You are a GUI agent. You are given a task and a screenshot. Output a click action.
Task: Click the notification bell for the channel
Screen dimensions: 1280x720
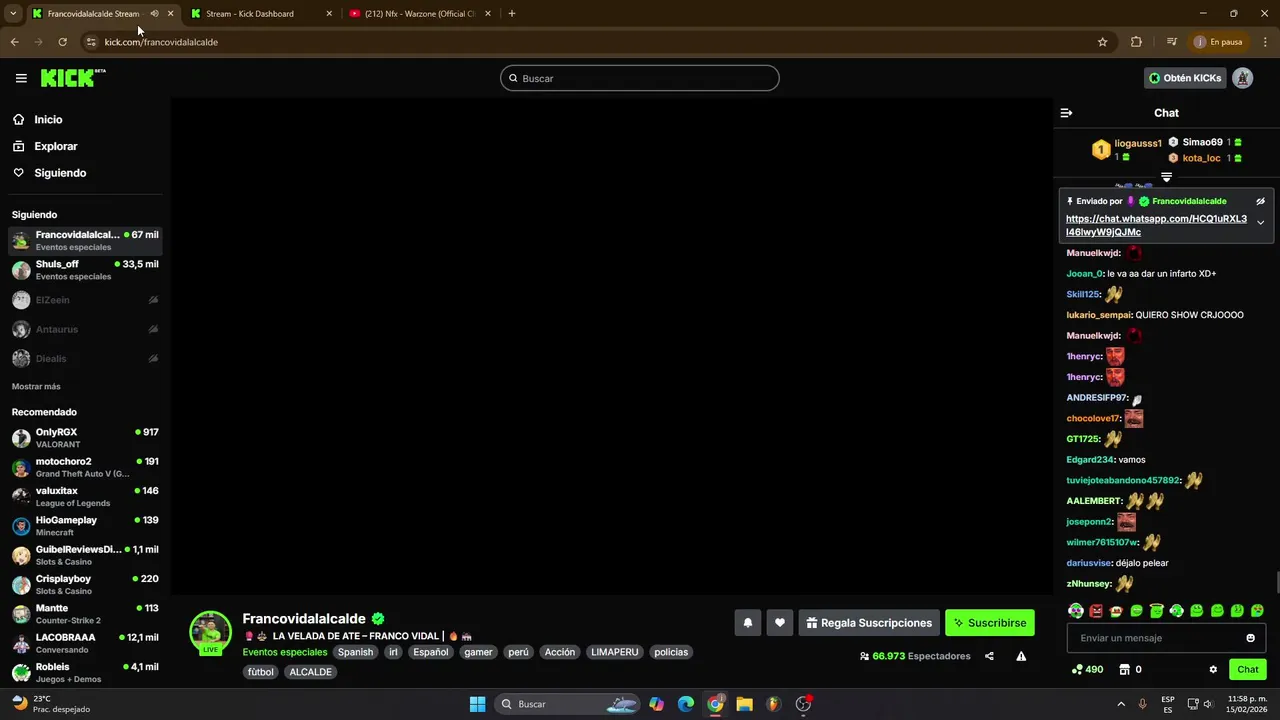(747, 623)
